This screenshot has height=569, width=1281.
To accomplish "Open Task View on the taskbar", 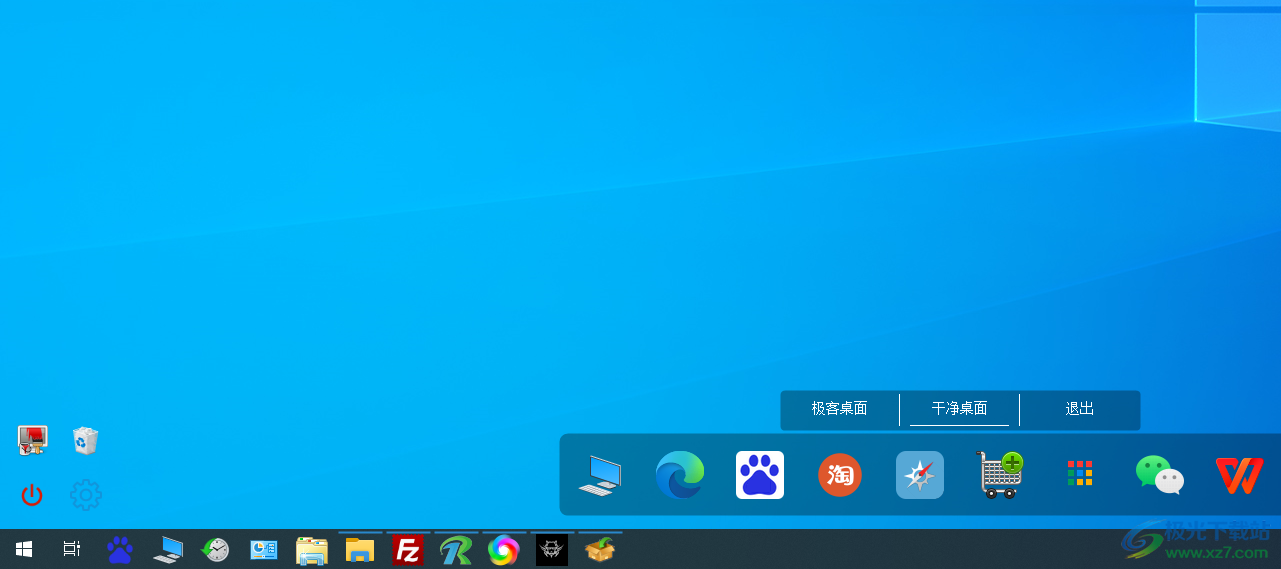I will 72,549.
